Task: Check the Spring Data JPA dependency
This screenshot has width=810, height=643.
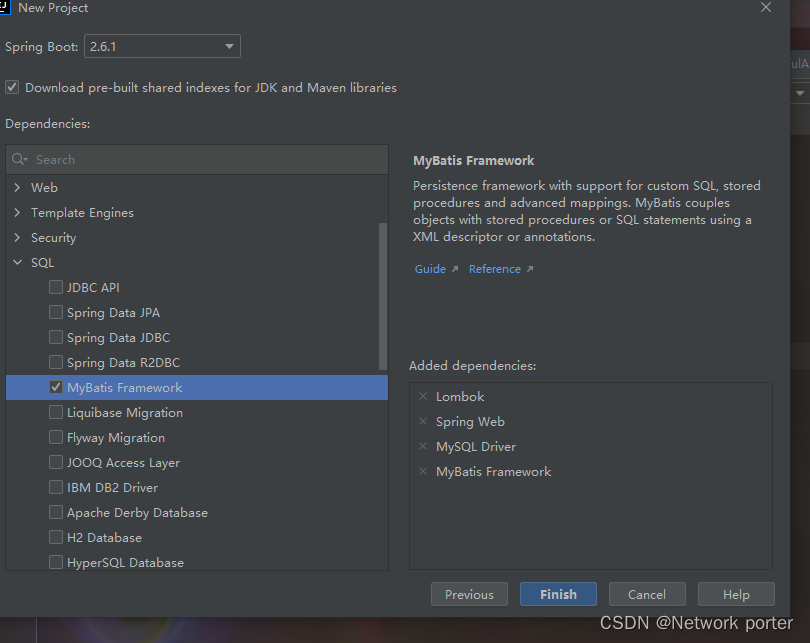Action: point(56,312)
